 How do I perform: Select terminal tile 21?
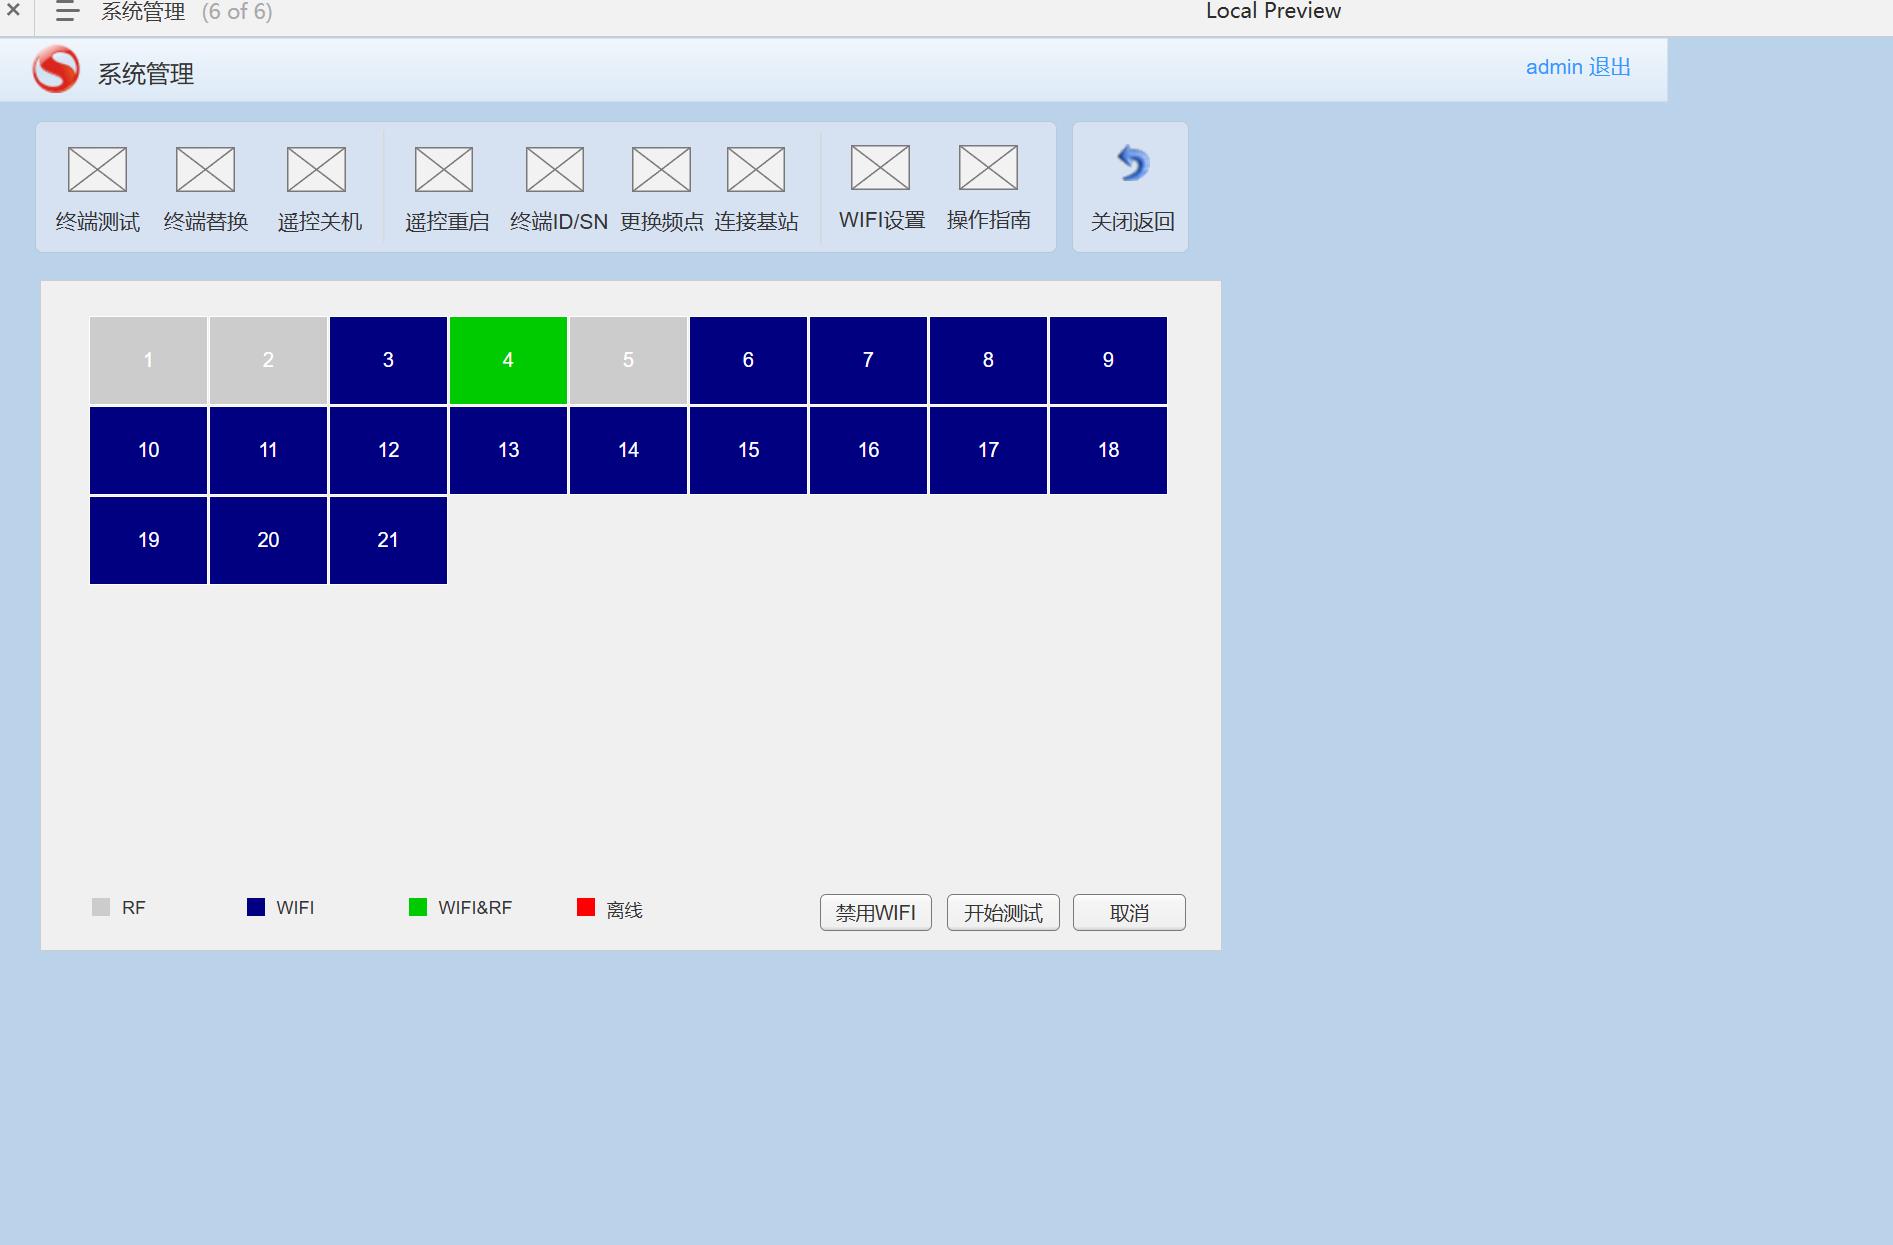click(388, 540)
